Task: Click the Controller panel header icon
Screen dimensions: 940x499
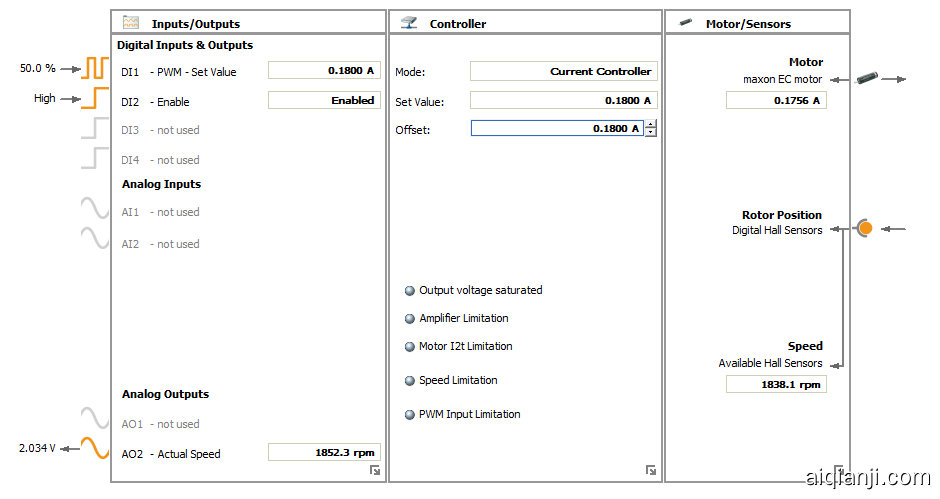Action: click(408, 22)
